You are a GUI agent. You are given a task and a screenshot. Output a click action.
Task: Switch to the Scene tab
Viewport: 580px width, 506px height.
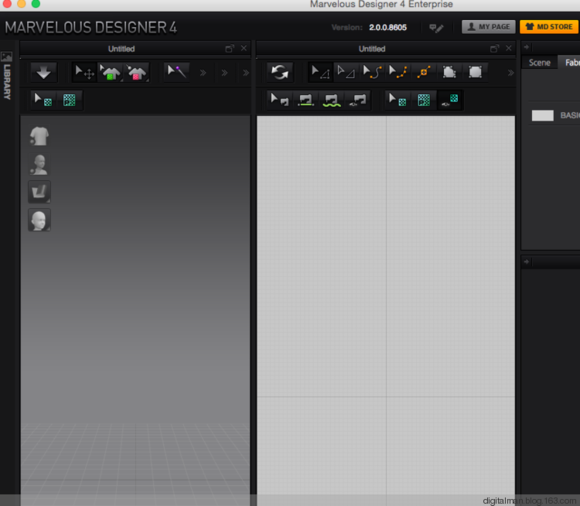pyautogui.click(x=539, y=63)
